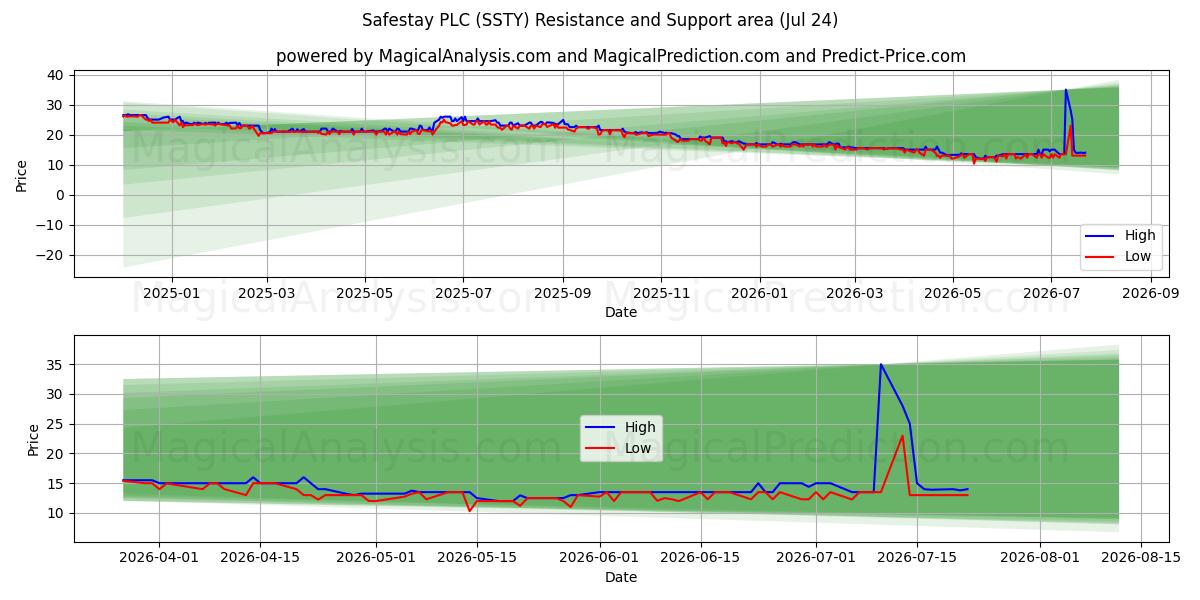Click the '2025-07' tick label on the top chart
This screenshot has height=600, width=1200.
pyautogui.click(x=463, y=293)
